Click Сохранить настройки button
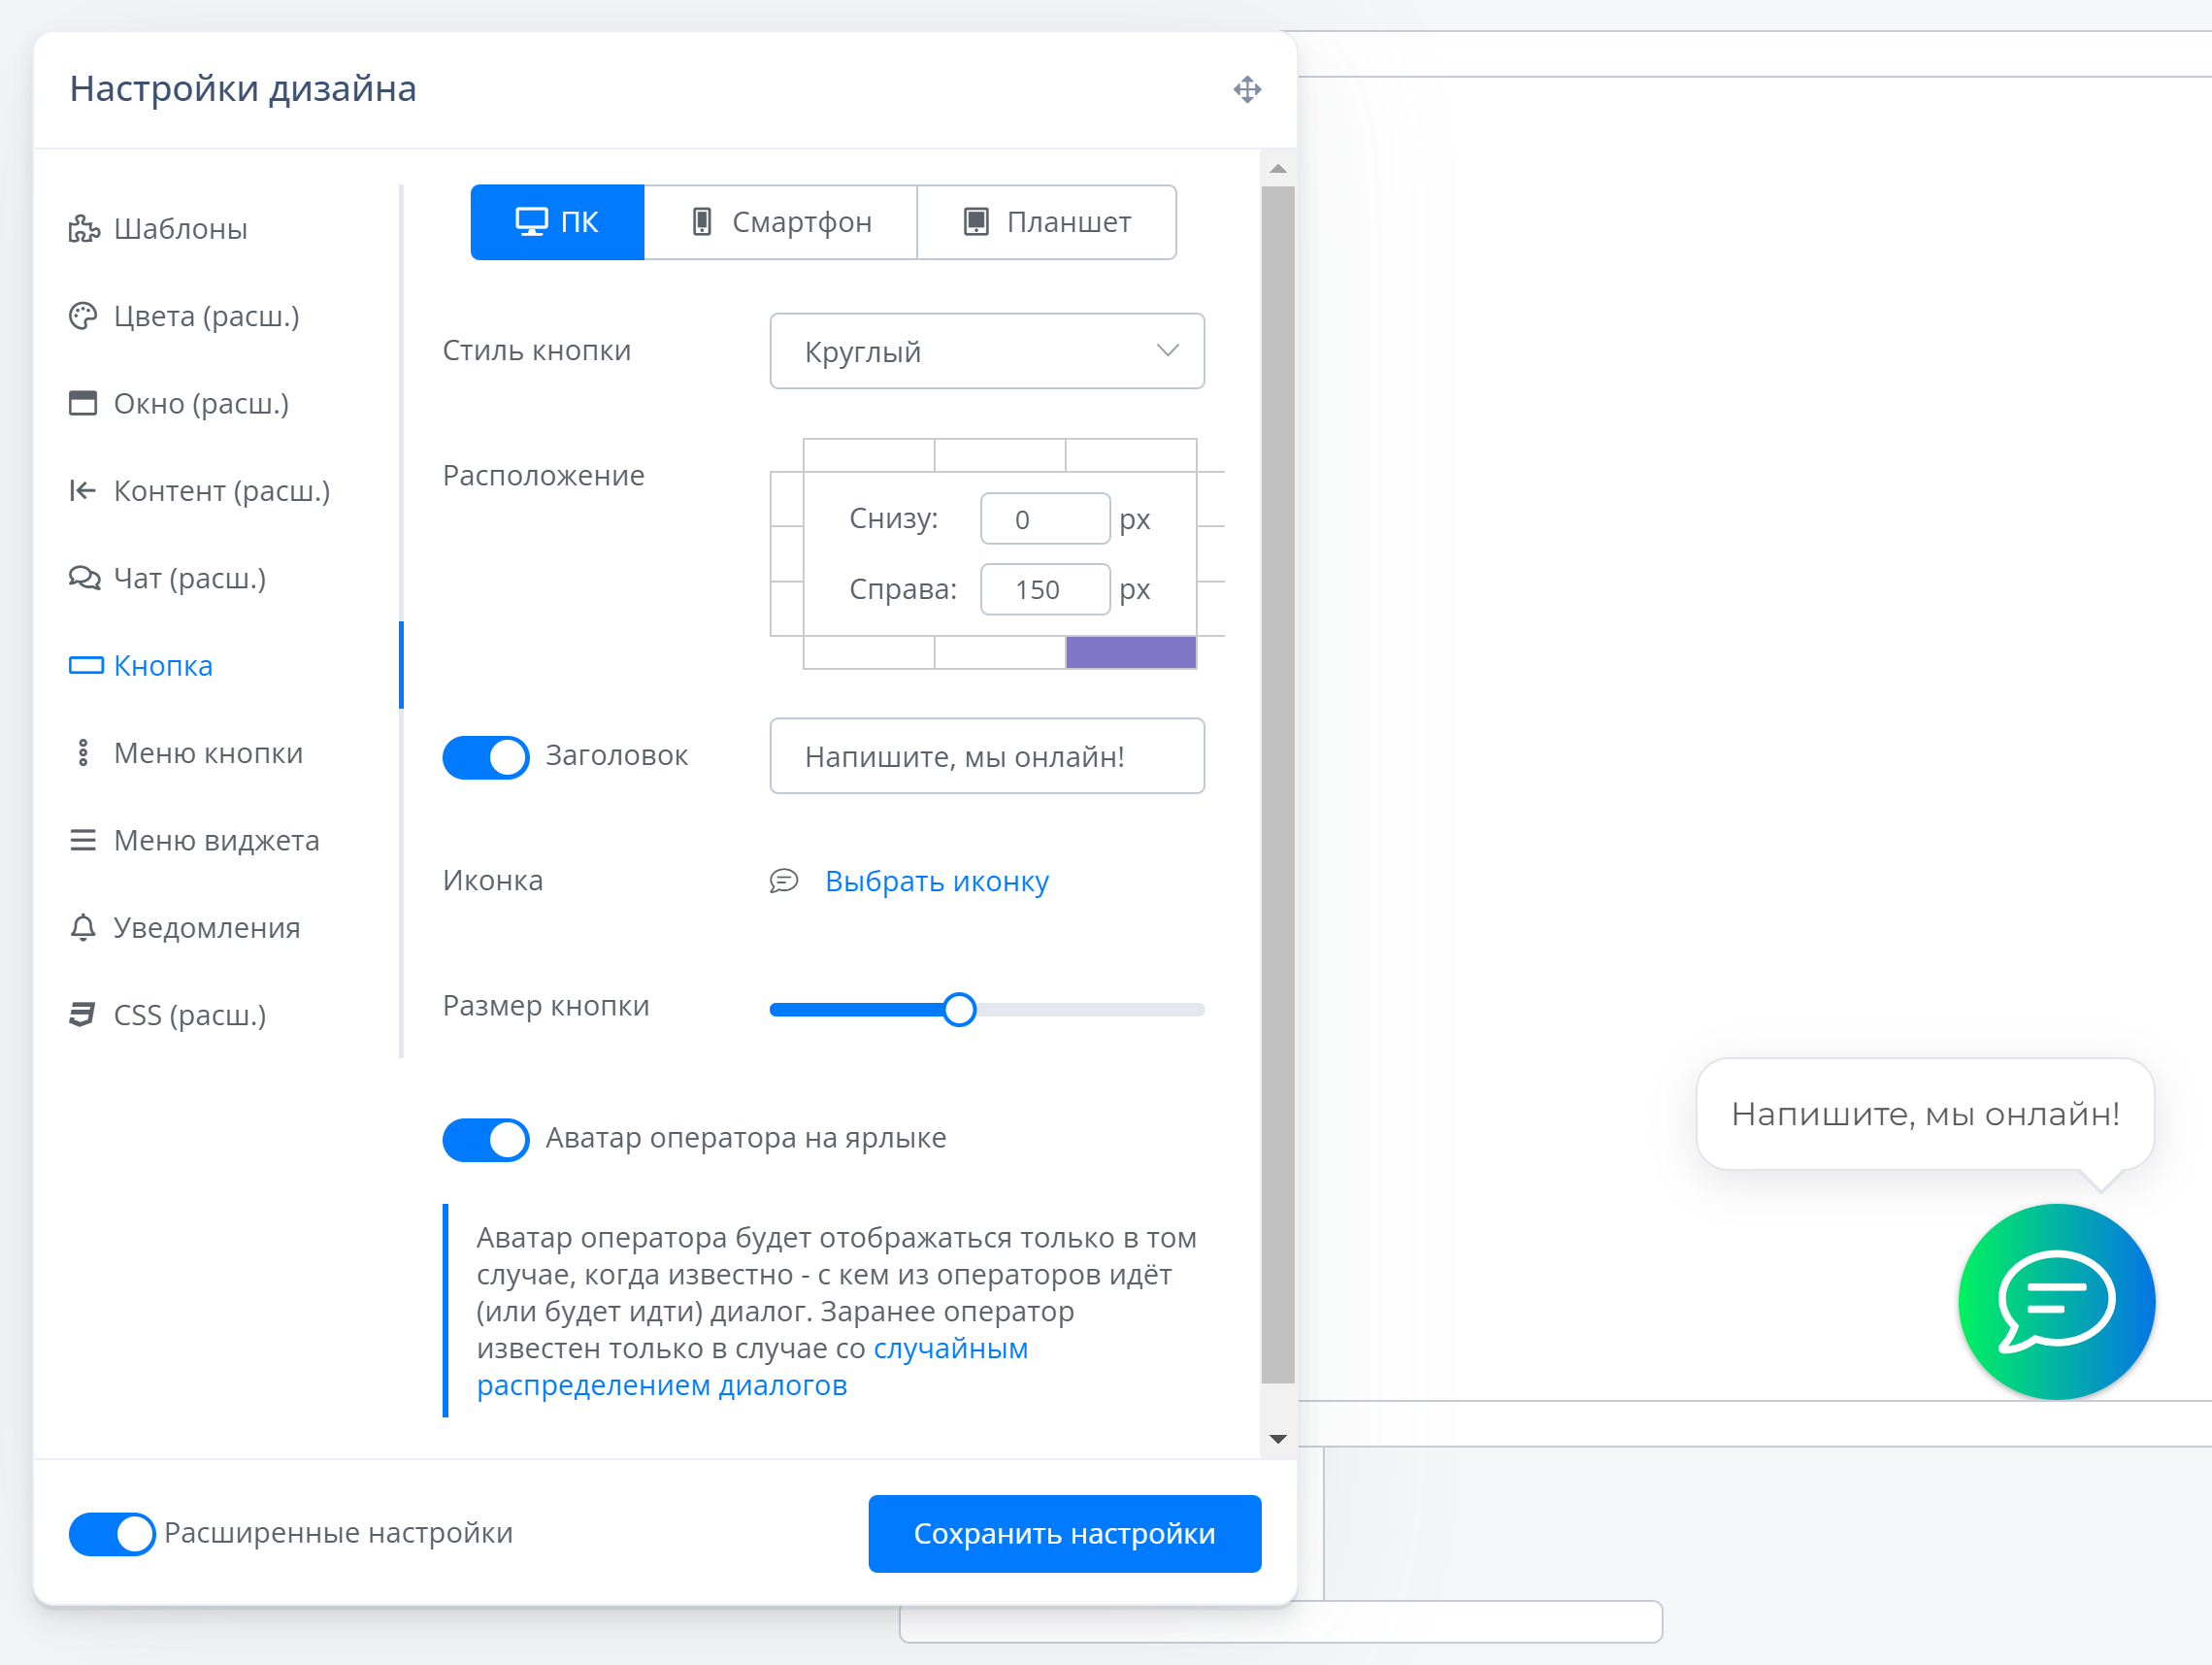This screenshot has height=1665, width=2212. tap(1064, 1533)
